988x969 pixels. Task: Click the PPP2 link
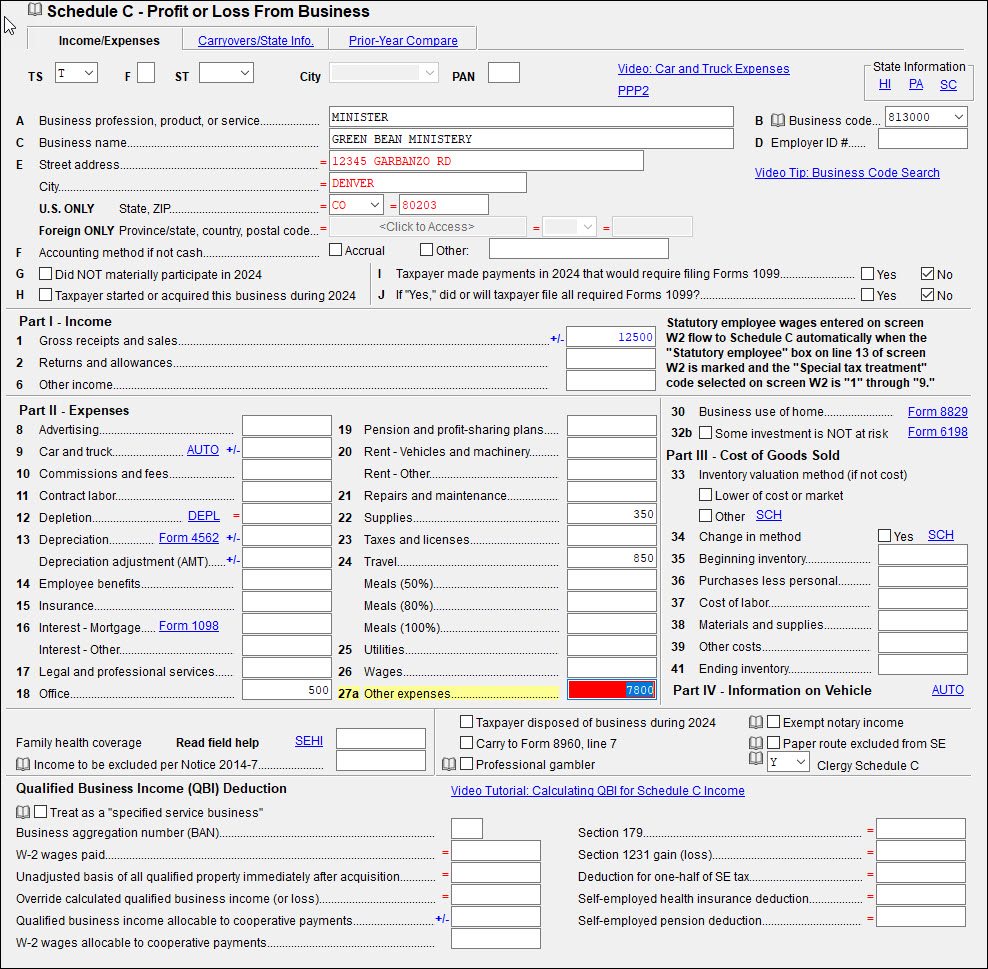point(633,91)
